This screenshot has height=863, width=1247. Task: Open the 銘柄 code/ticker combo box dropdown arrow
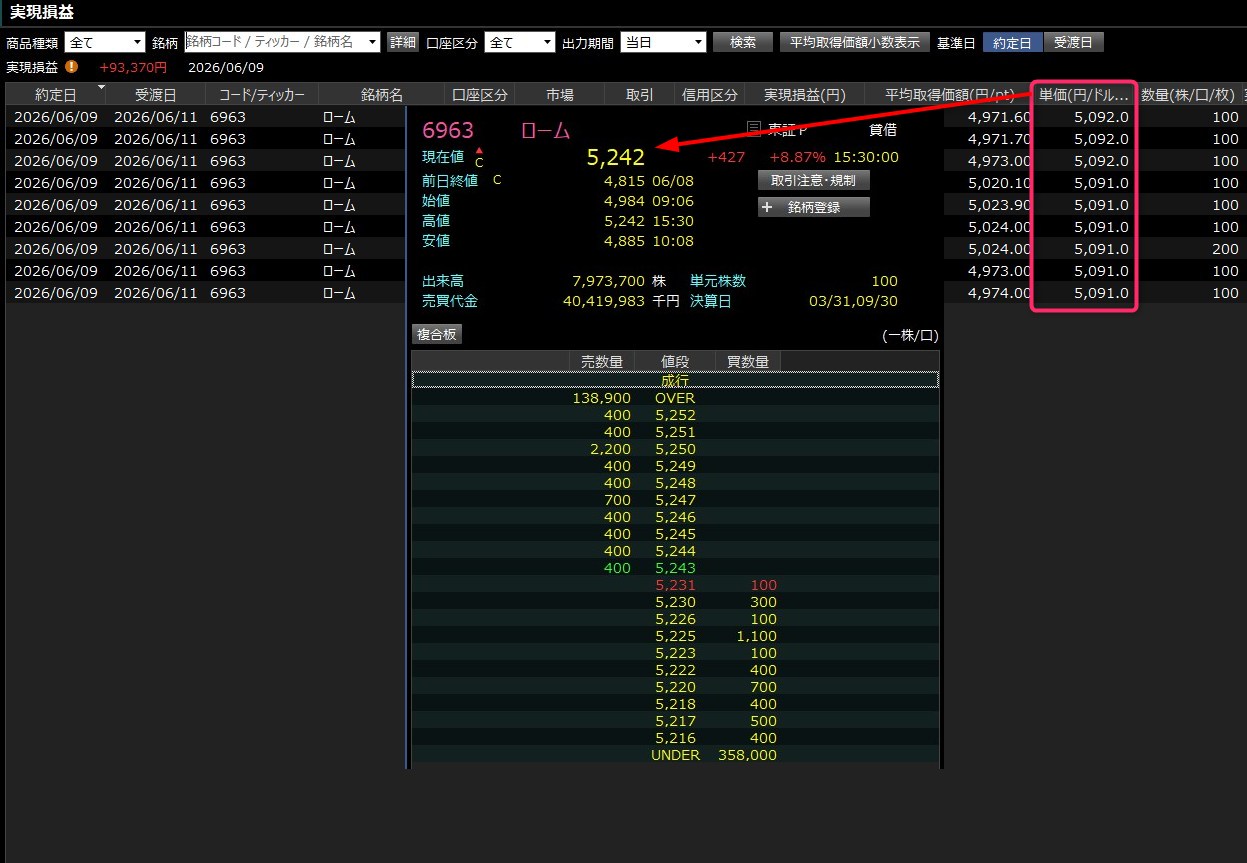pyautogui.click(x=373, y=42)
